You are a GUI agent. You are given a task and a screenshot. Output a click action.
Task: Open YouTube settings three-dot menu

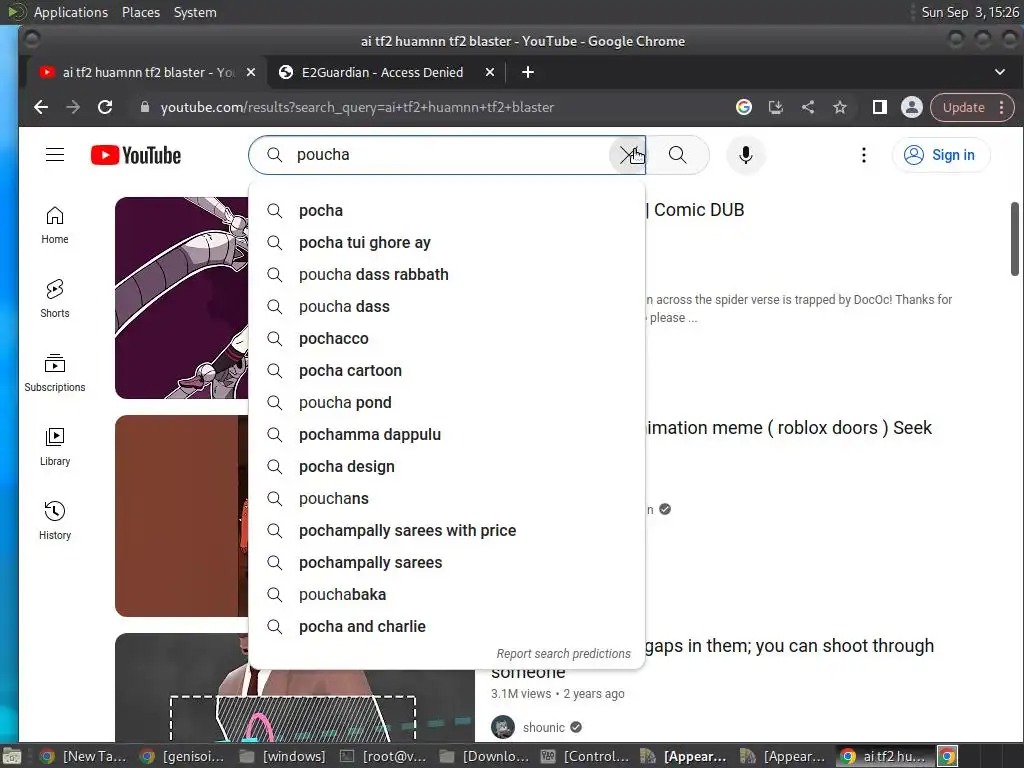(863, 155)
